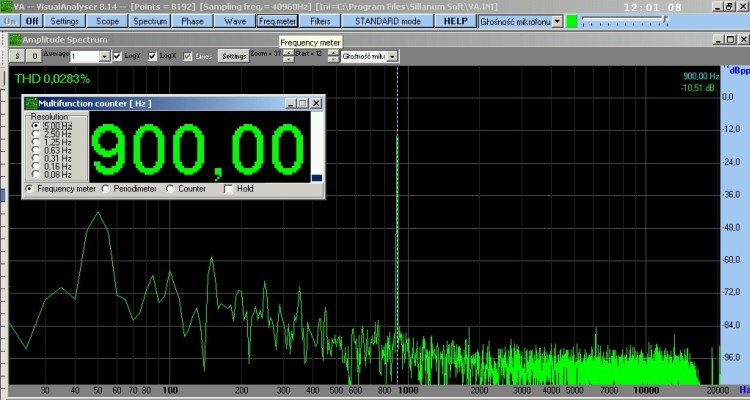This screenshot has height=400, width=750.
Task: Select 0,08 Hz resolution
Action: click(35, 174)
